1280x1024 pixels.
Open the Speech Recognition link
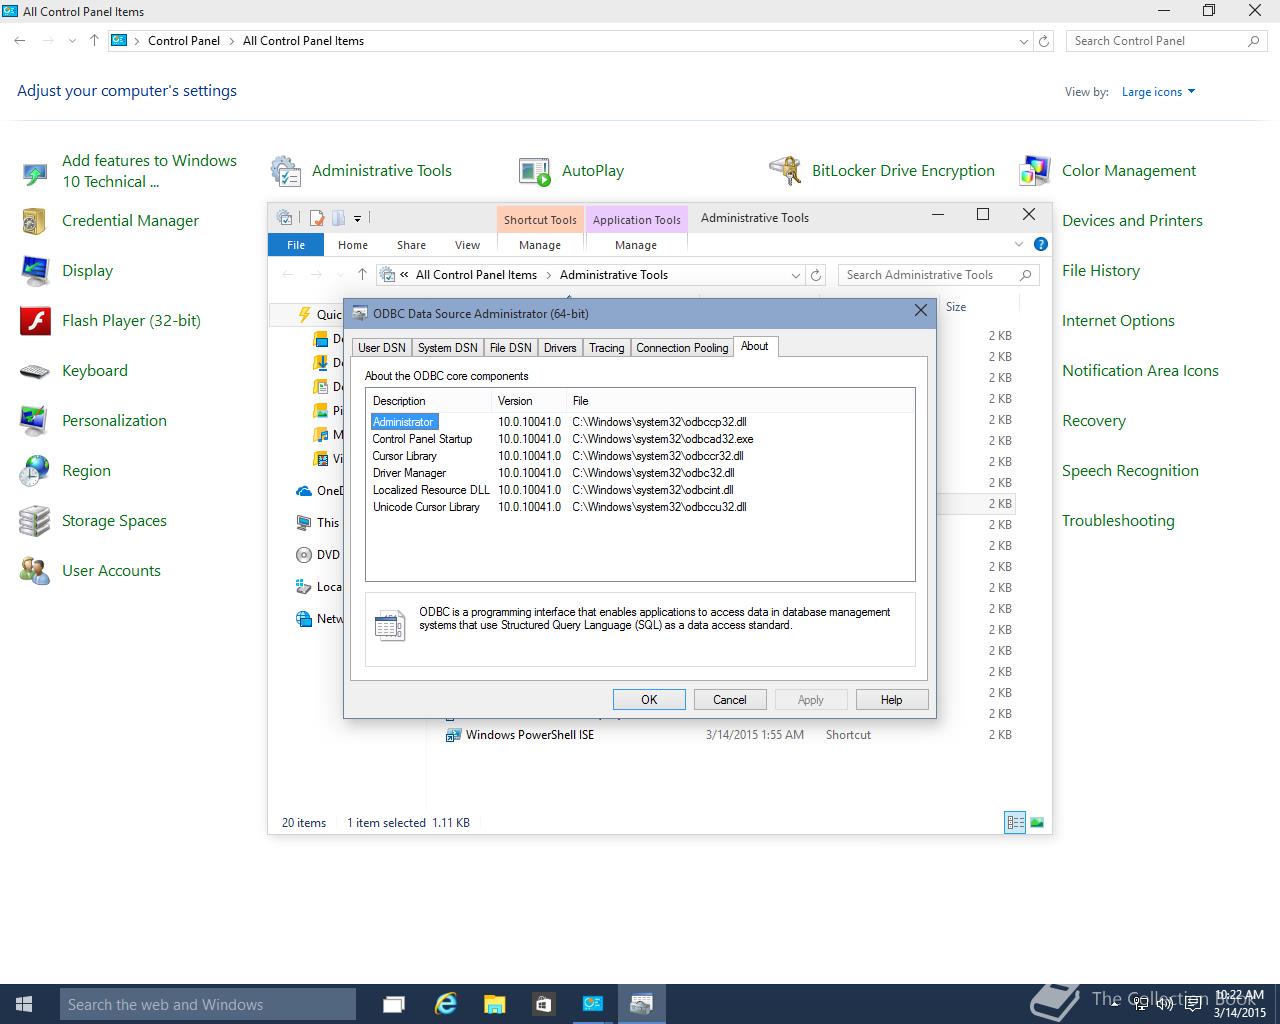click(1130, 471)
